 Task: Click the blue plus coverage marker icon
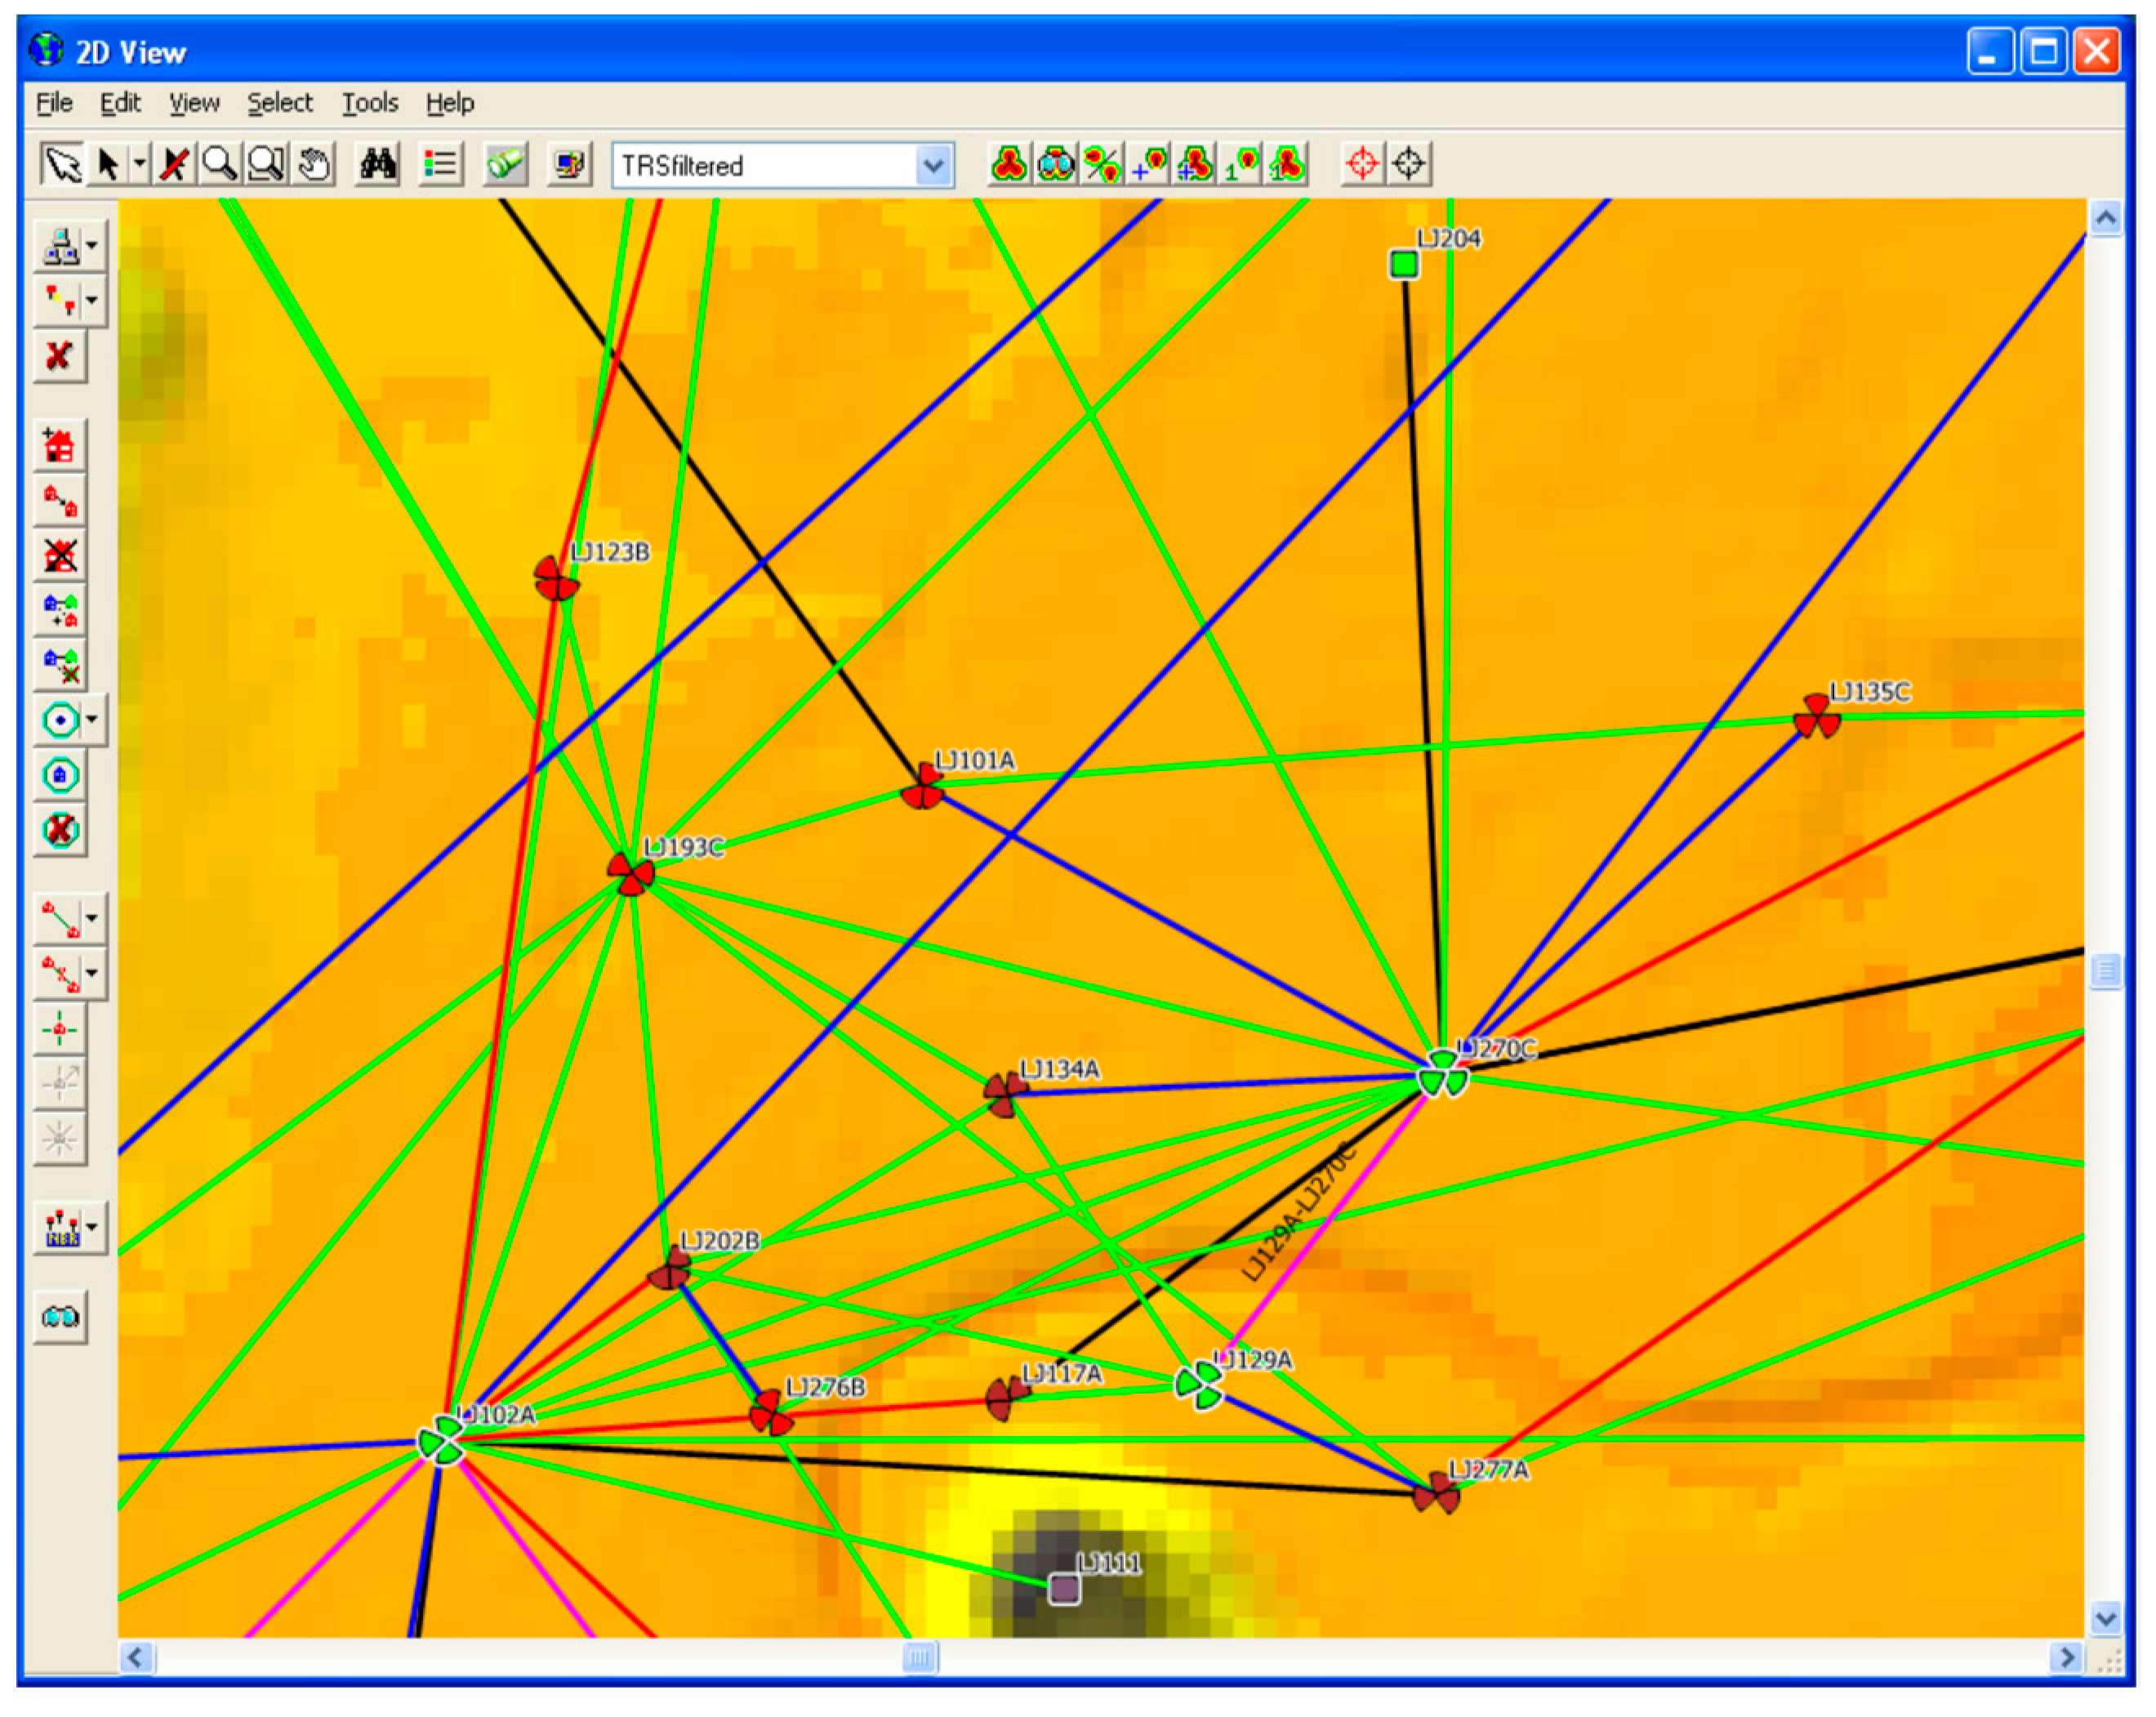pyautogui.click(x=1148, y=164)
